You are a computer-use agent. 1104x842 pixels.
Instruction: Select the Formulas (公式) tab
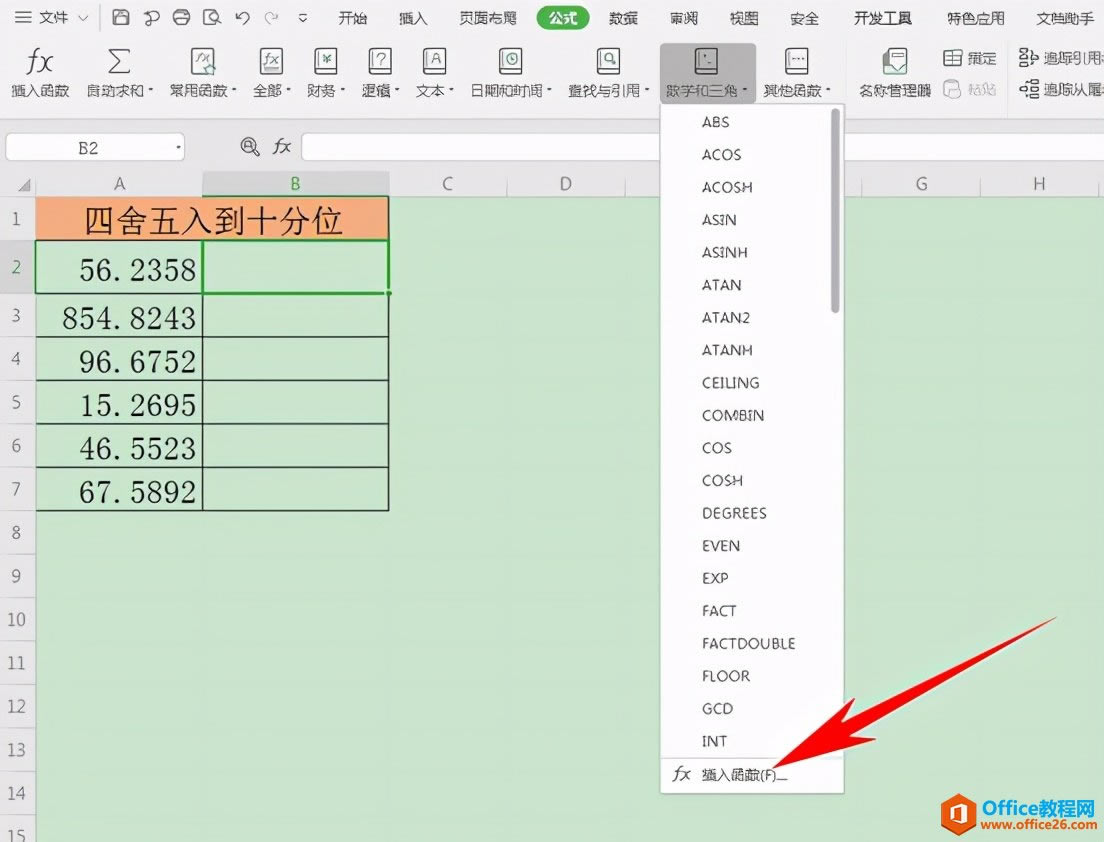[563, 18]
